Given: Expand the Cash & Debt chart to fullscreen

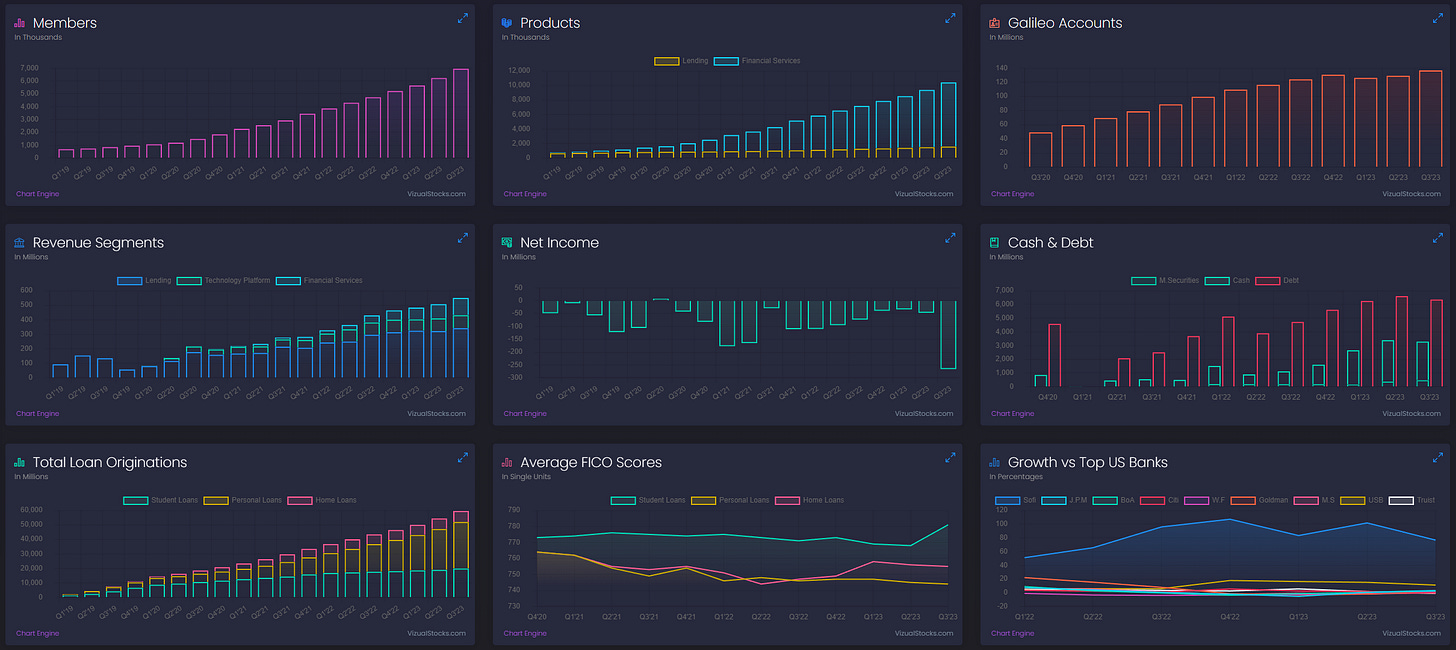Looking at the screenshot, I should tap(1438, 238).
